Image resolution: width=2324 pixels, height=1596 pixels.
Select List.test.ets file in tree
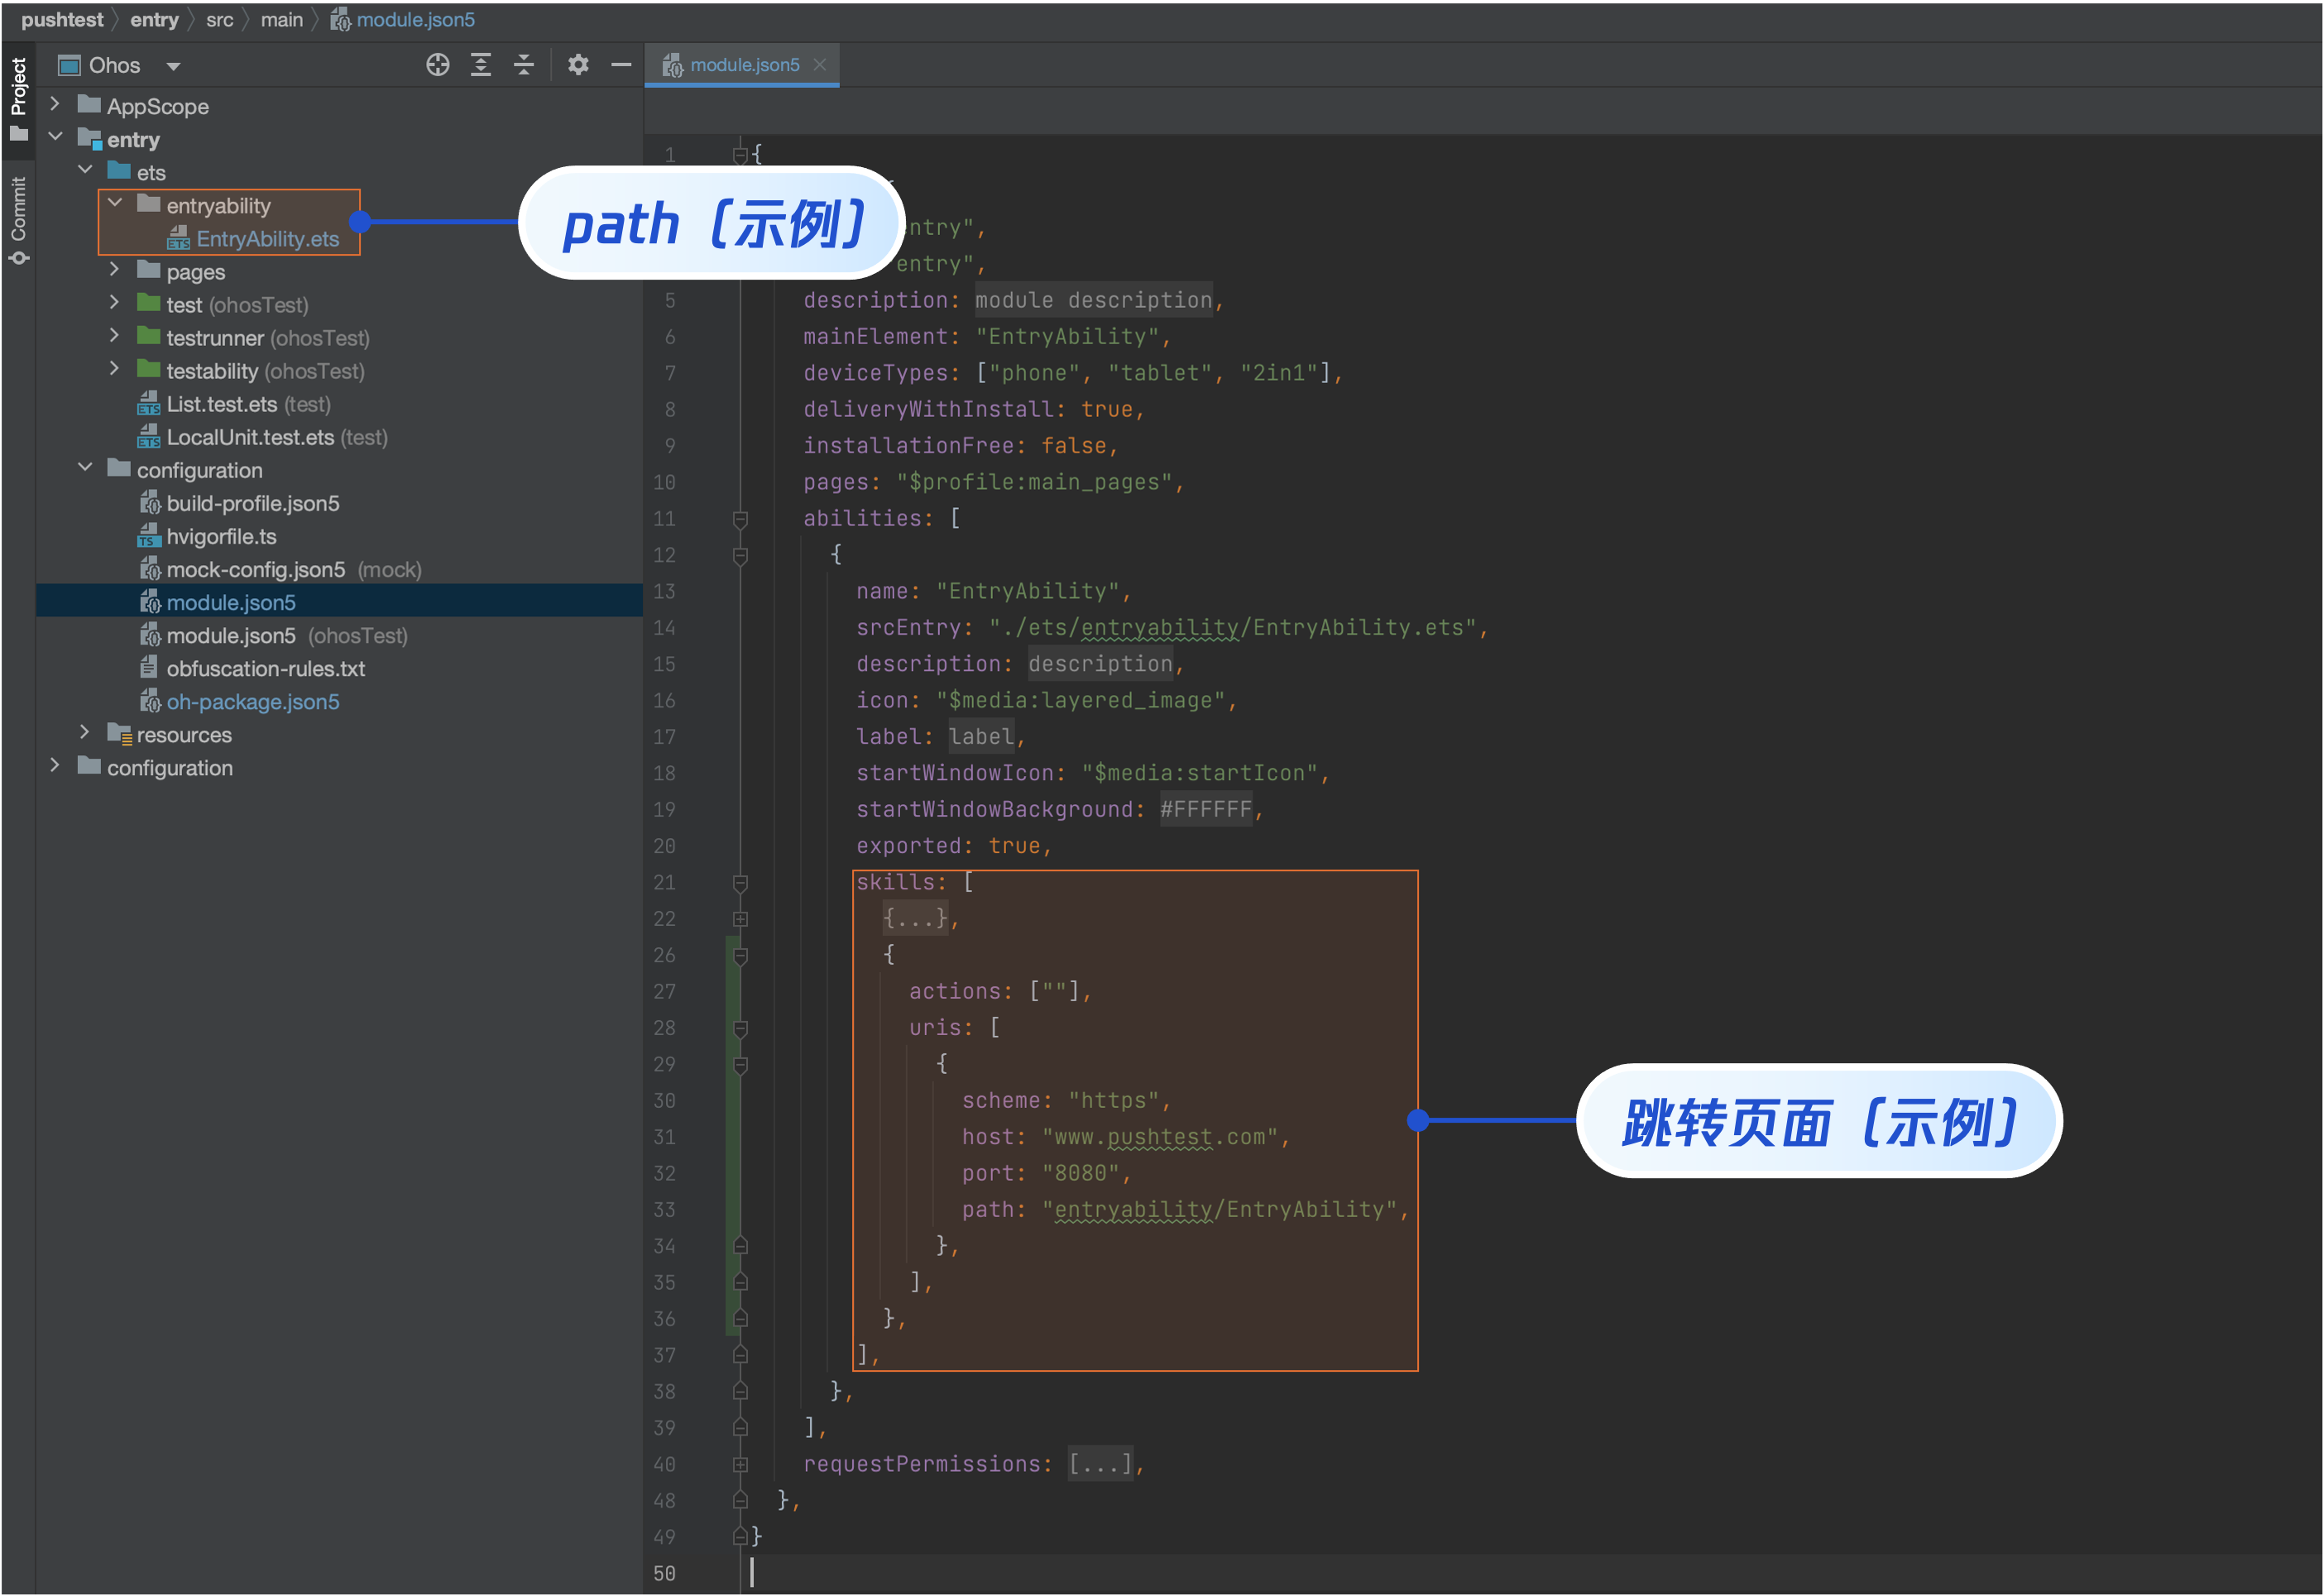click(x=234, y=404)
